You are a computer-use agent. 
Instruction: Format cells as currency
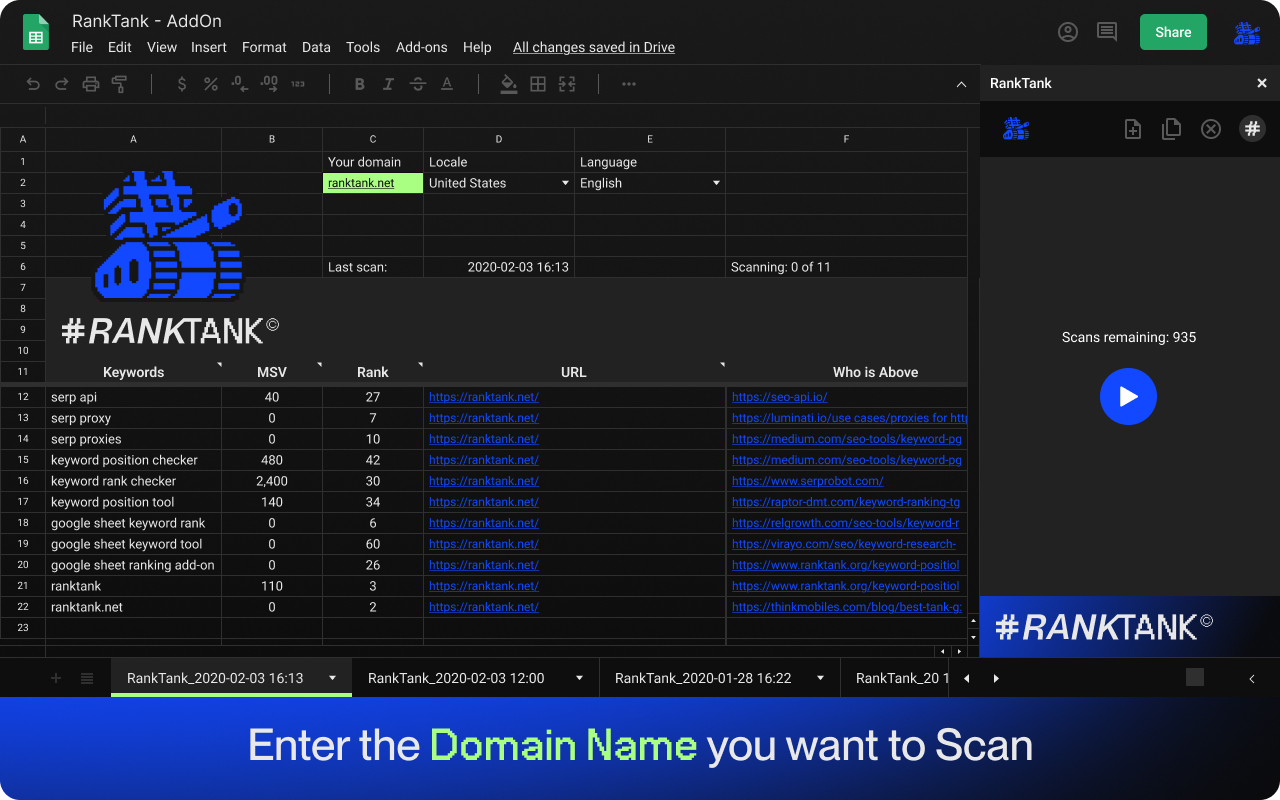pyautogui.click(x=181, y=84)
